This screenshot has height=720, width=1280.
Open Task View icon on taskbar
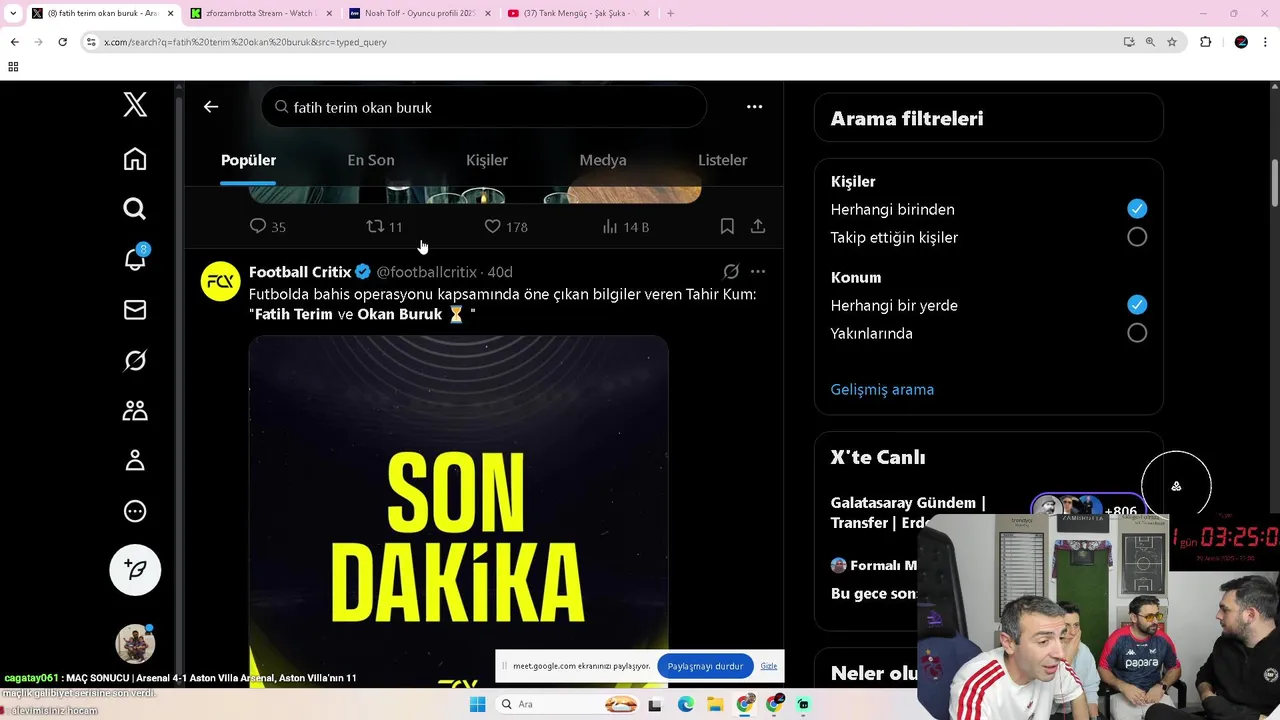coord(655,704)
